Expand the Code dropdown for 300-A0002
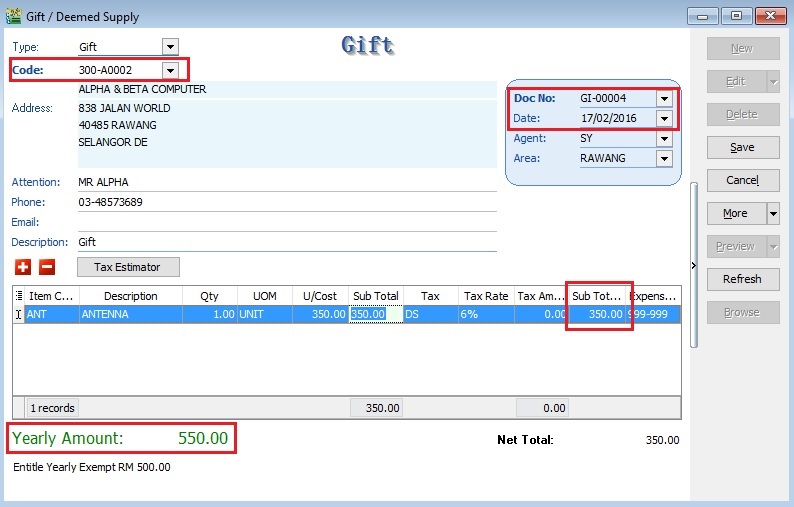Image resolution: width=794 pixels, height=507 pixels. point(170,70)
